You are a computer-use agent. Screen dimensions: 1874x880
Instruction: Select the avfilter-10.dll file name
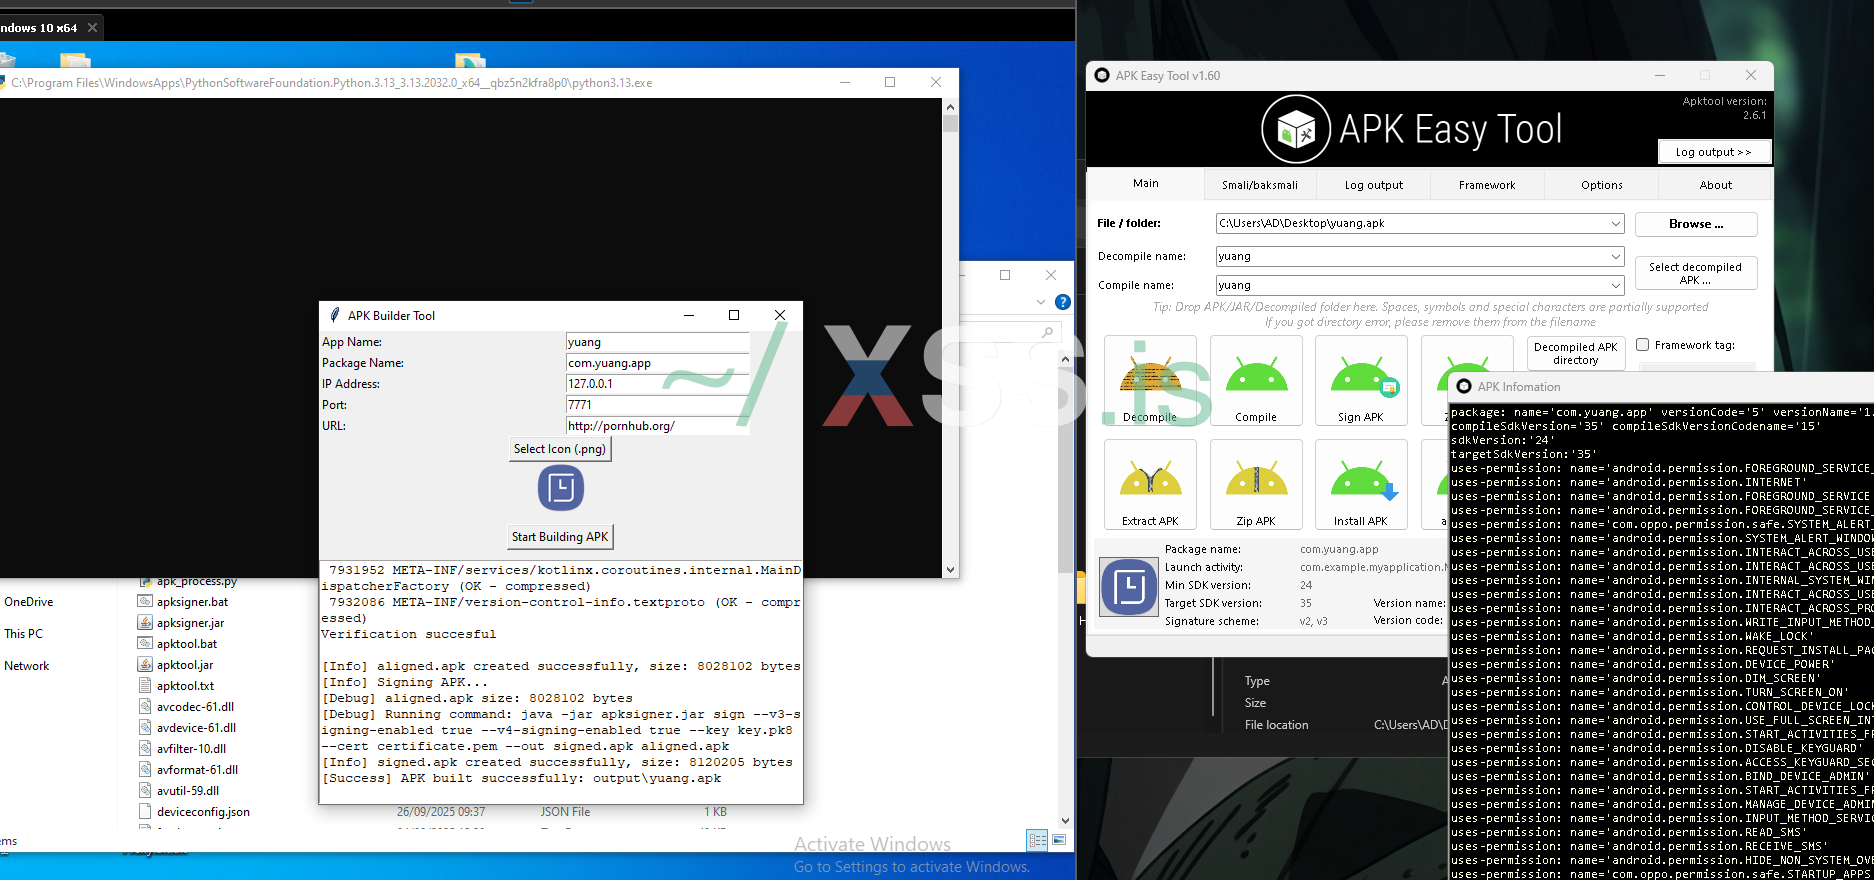click(x=192, y=749)
